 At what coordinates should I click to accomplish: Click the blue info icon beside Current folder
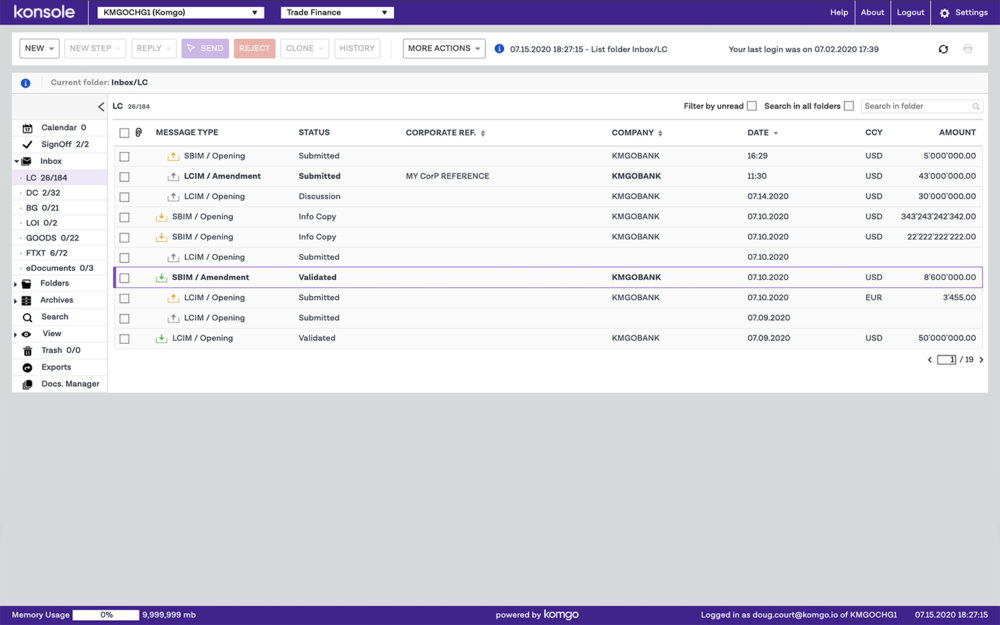[x=25, y=83]
